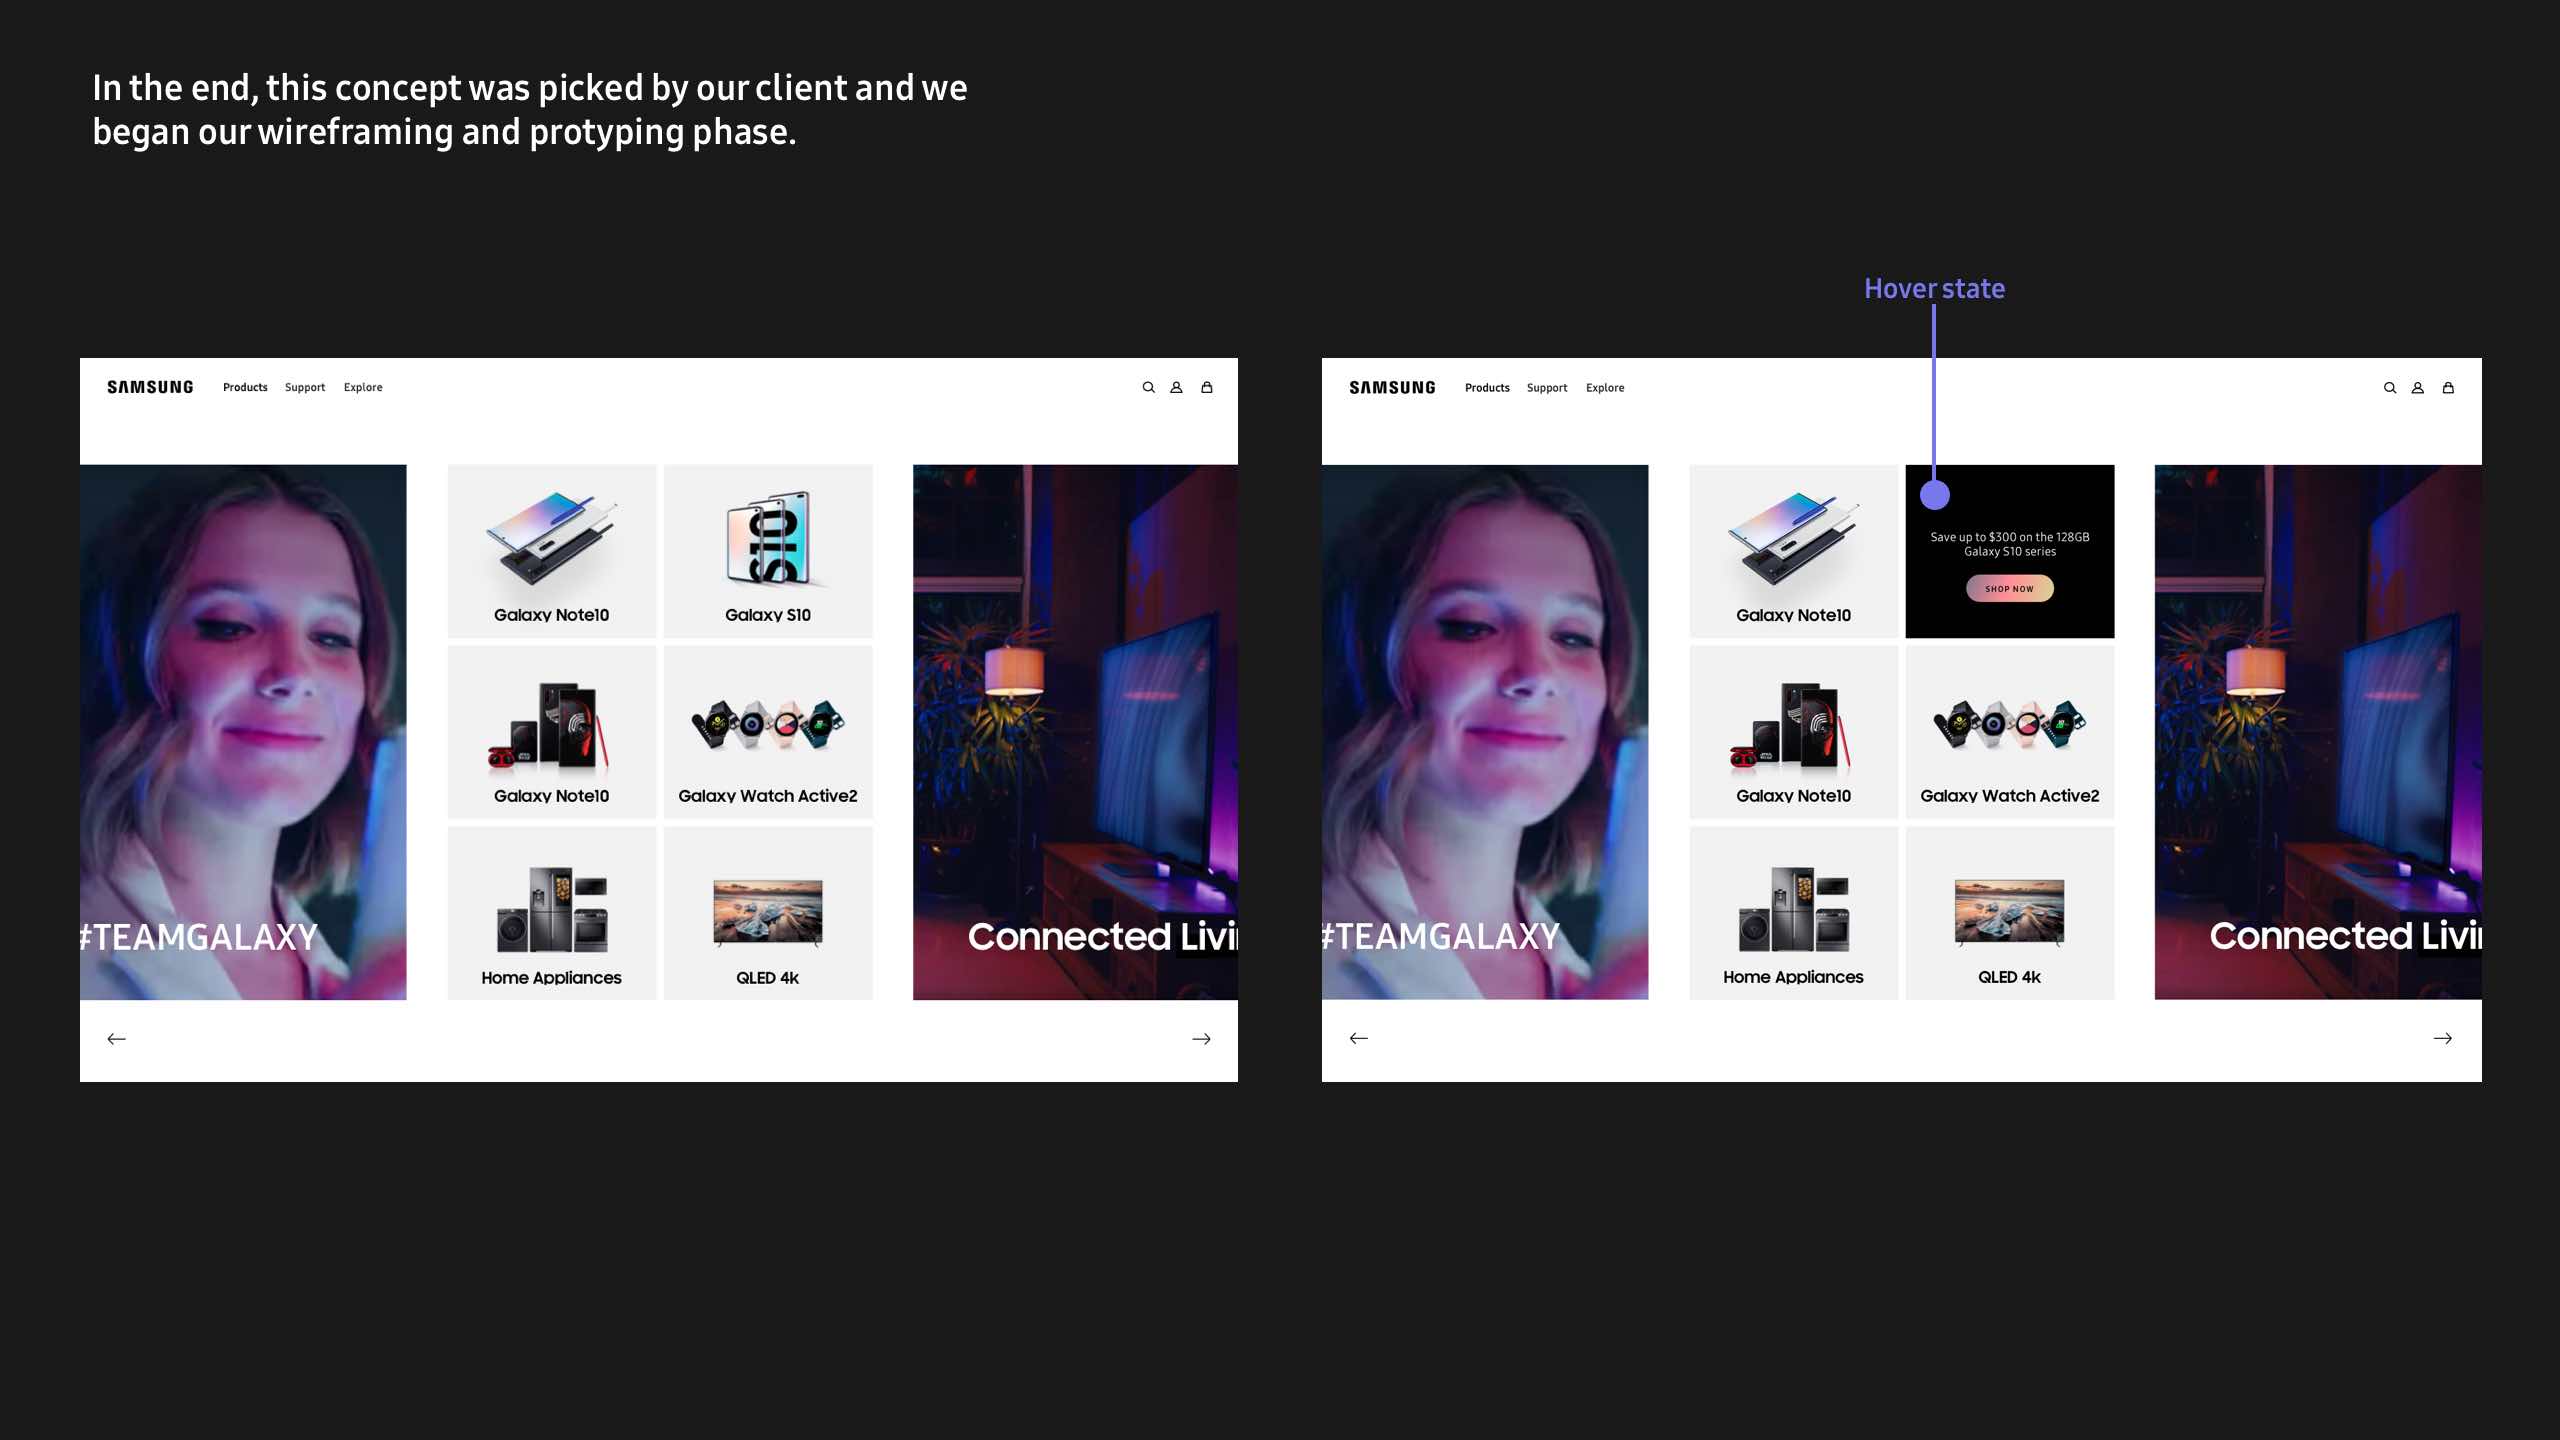2560x1440 pixels.
Task: Select Star Wars Note10 tile in left mockup
Action: (x=552, y=732)
